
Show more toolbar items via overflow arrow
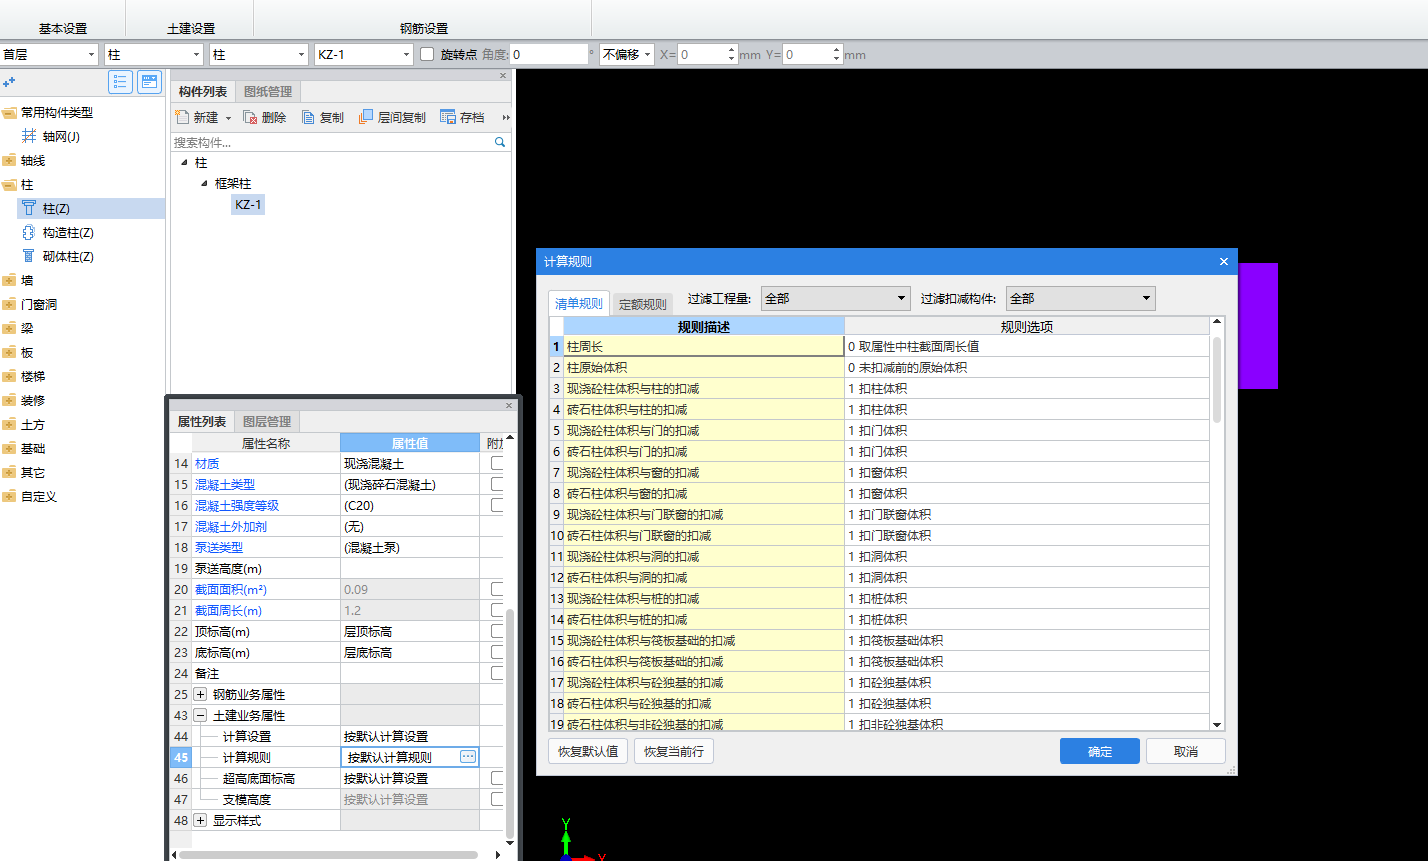click(x=505, y=118)
